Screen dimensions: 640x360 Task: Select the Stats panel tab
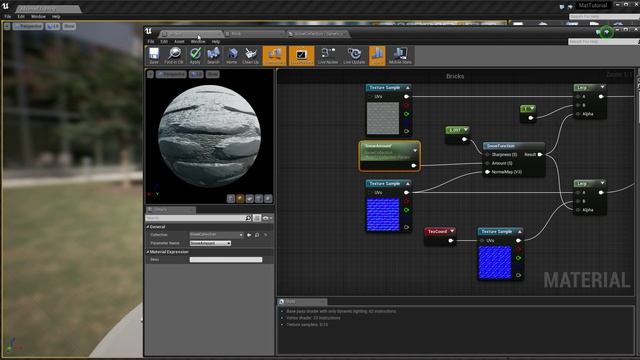pyautogui.click(x=302, y=301)
